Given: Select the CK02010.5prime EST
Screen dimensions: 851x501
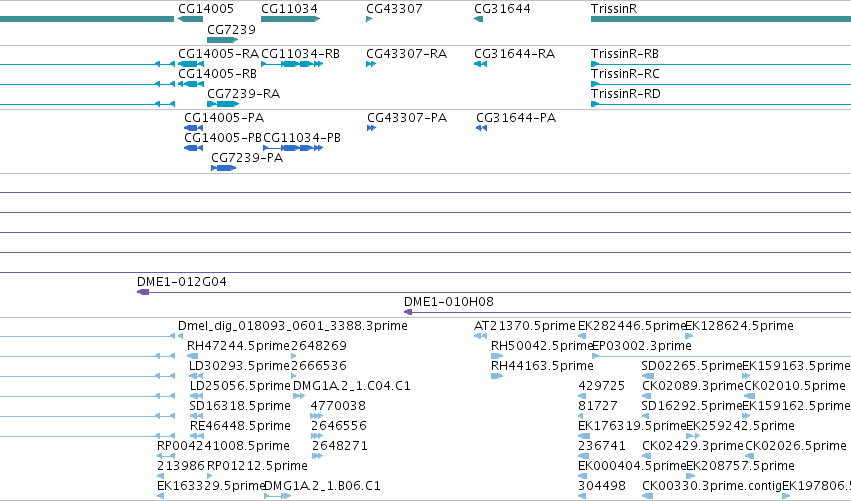Looking at the screenshot, I should tap(750, 396).
